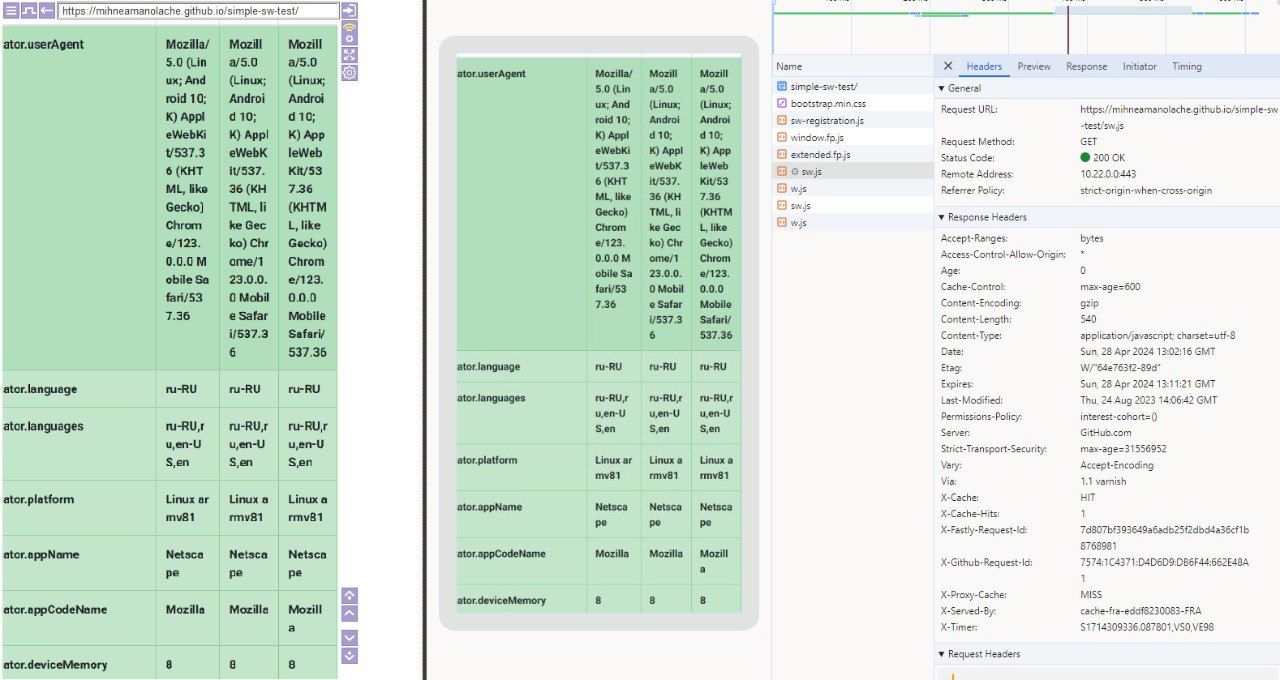Viewport: 1280px width, 680px height.
Task: Collapse the Request Headers section
Action: tap(942, 654)
